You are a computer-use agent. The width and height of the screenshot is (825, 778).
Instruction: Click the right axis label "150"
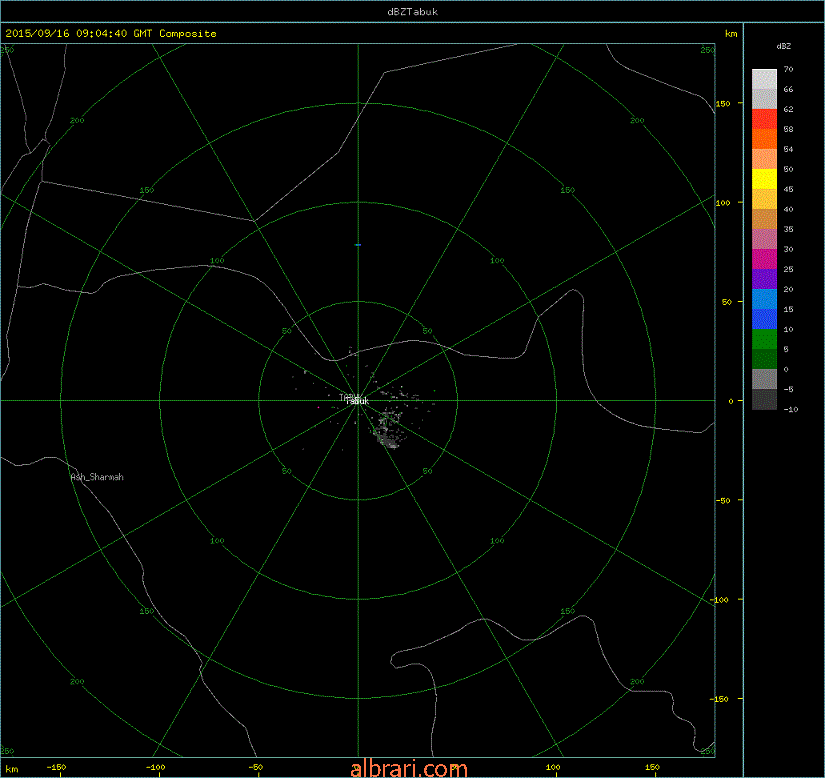point(723,104)
